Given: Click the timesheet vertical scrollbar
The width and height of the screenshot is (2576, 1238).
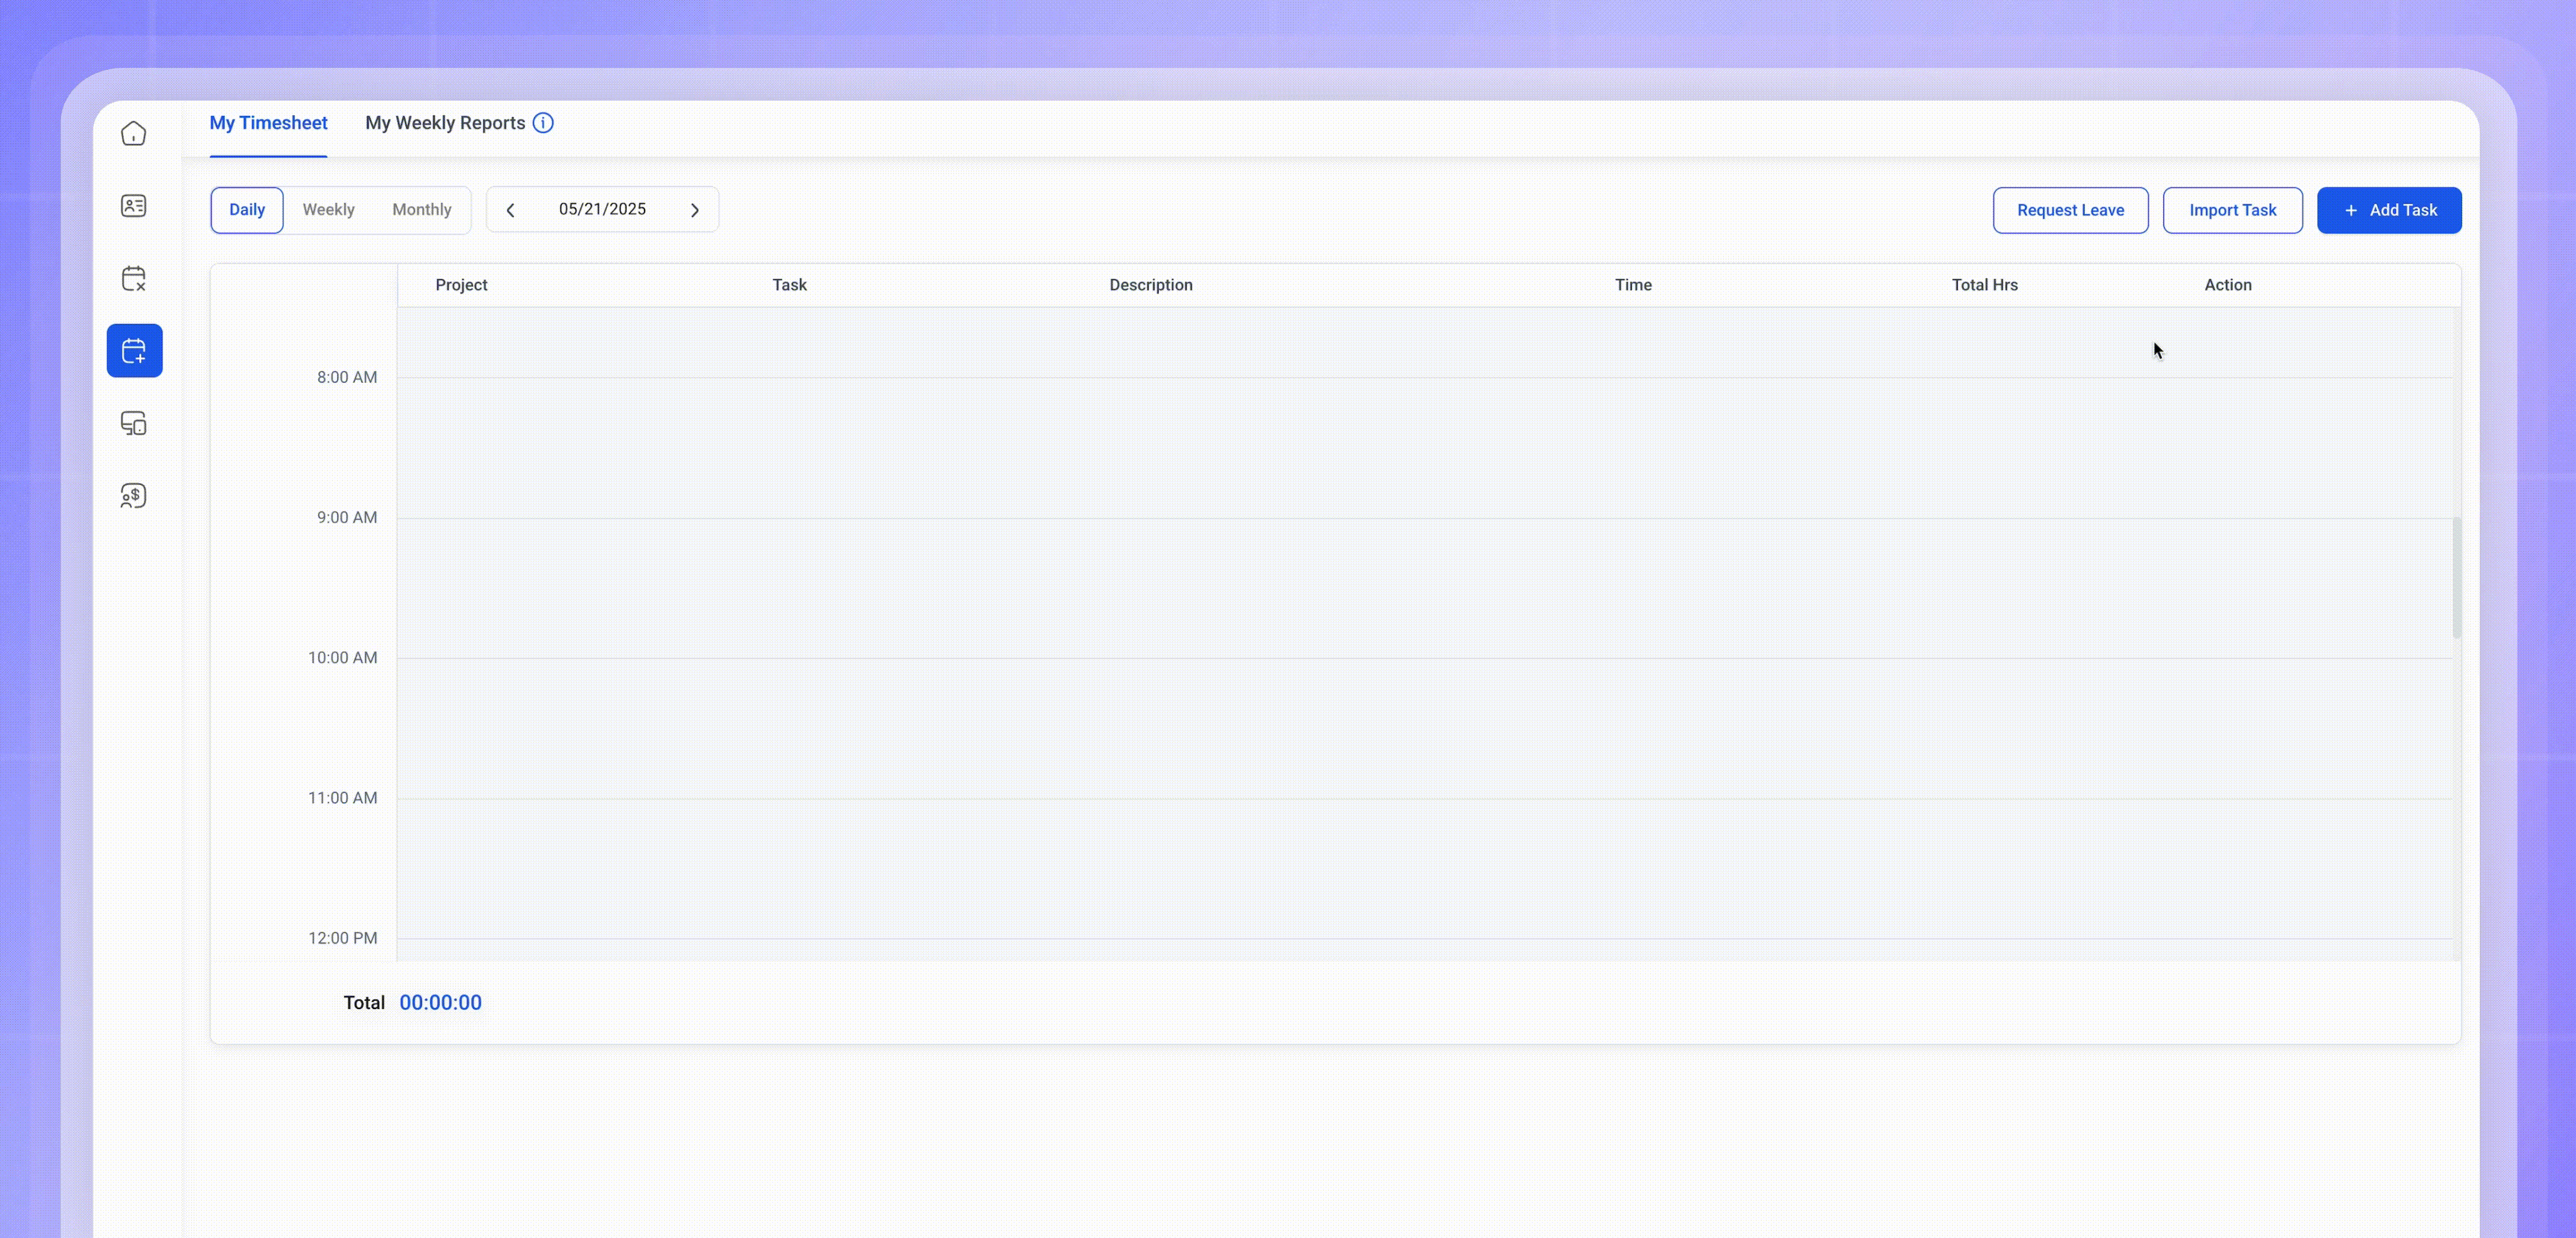Looking at the screenshot, I should [x=2456, y=578].
